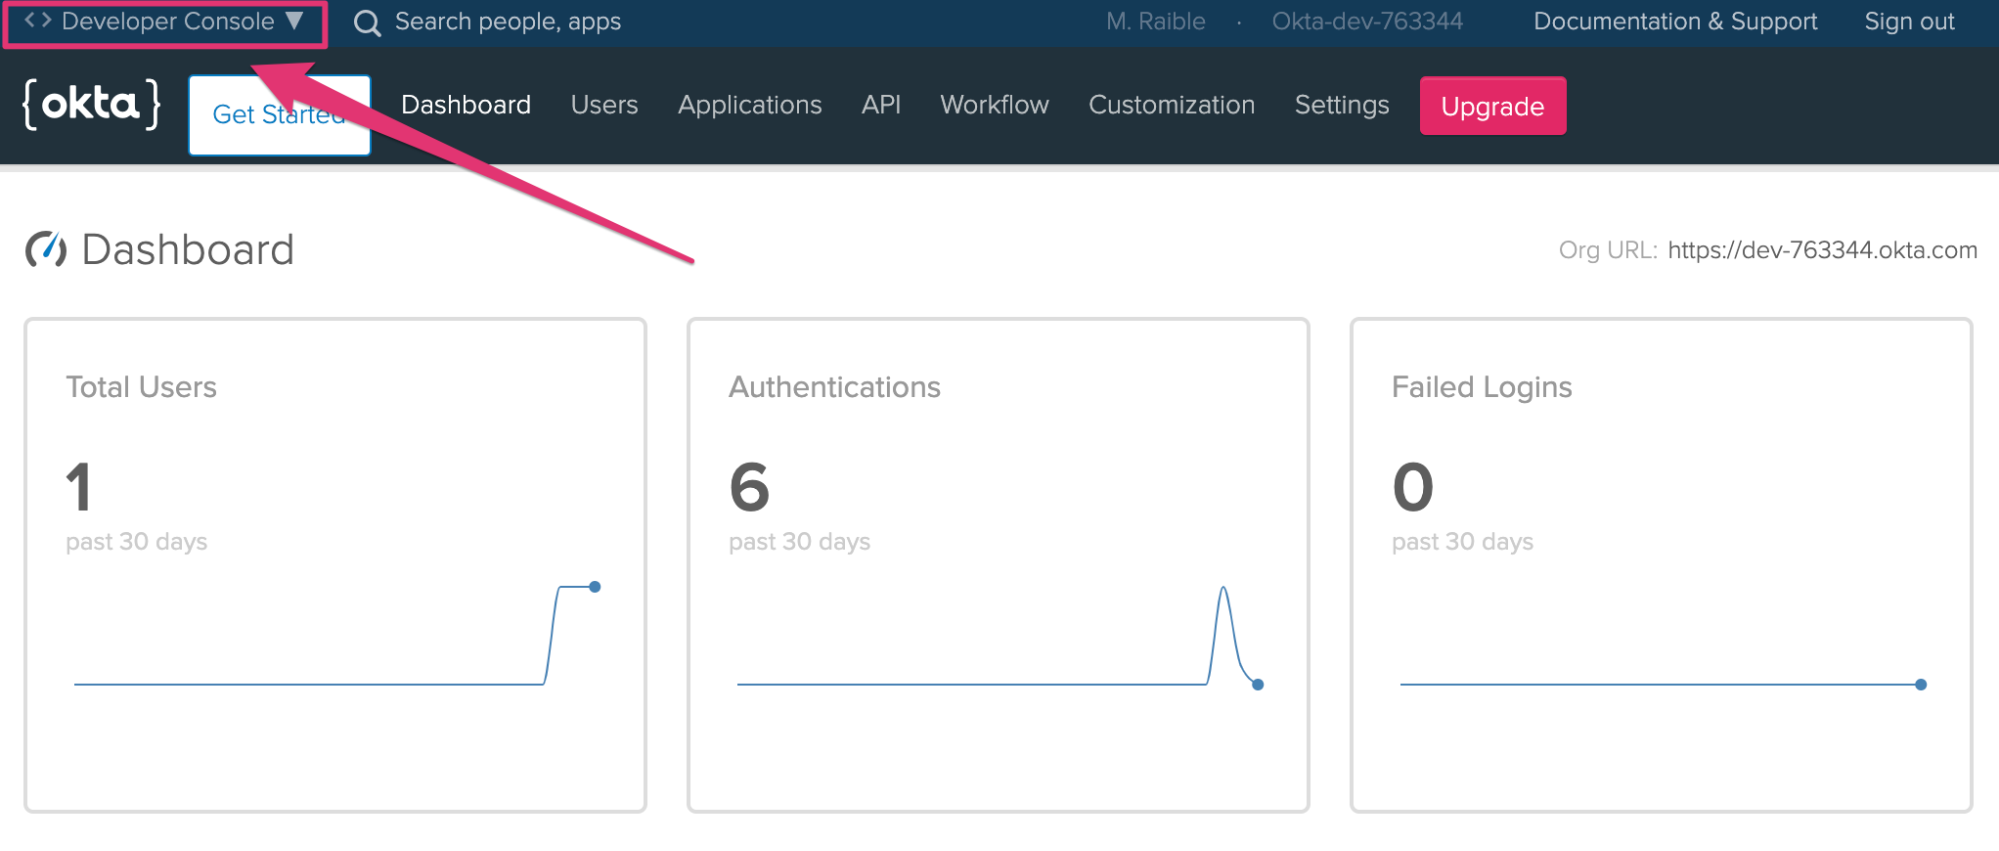Open the Workflow menu
This screenshot has width=1999, height=851.
click(x=994, y=105)
